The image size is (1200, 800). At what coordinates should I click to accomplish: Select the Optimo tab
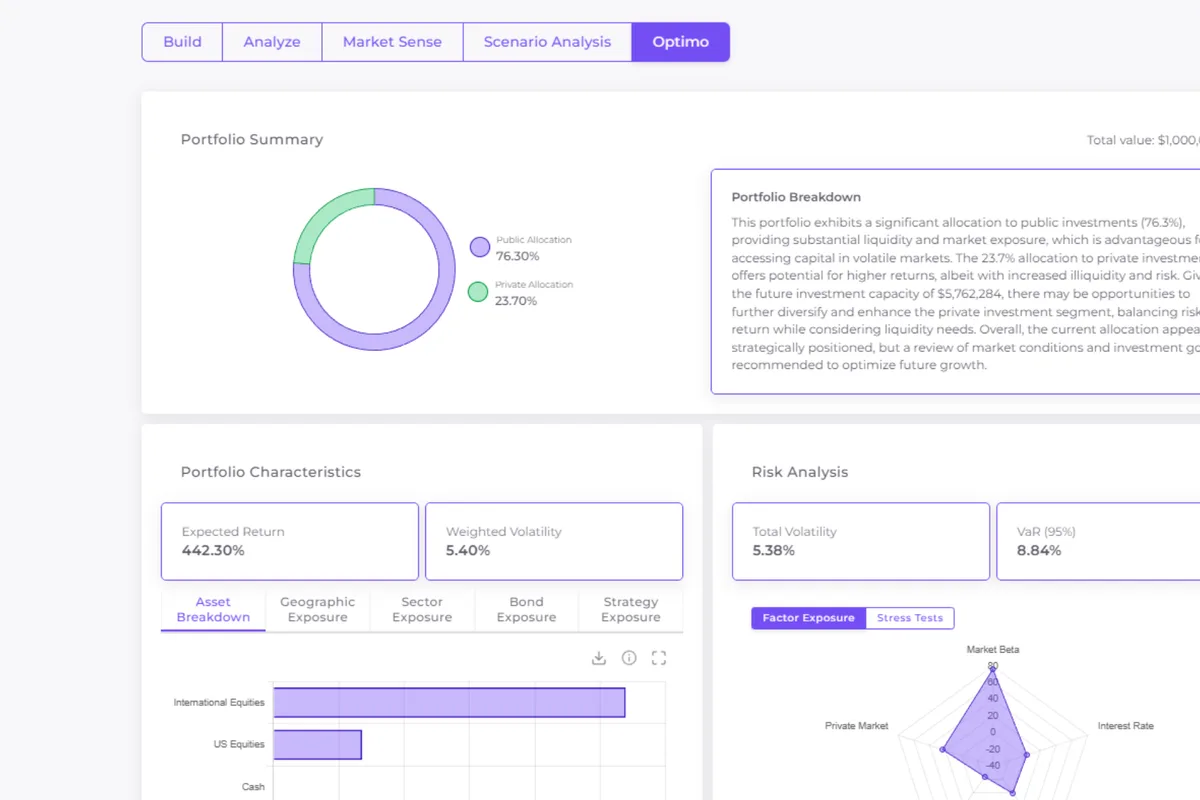pos(680,42)
